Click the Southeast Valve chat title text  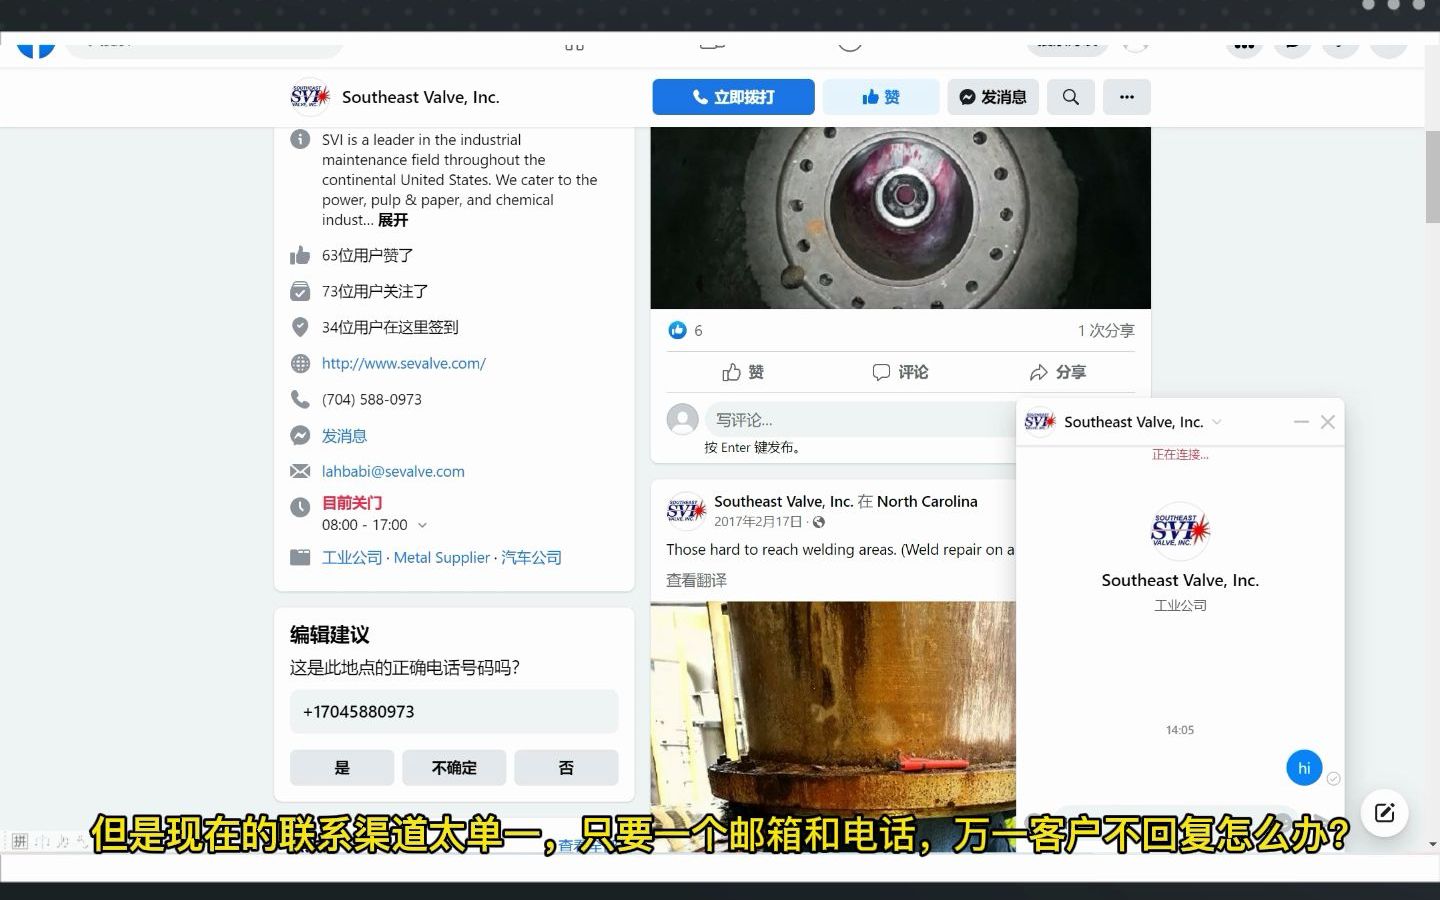pos(1133,422)
